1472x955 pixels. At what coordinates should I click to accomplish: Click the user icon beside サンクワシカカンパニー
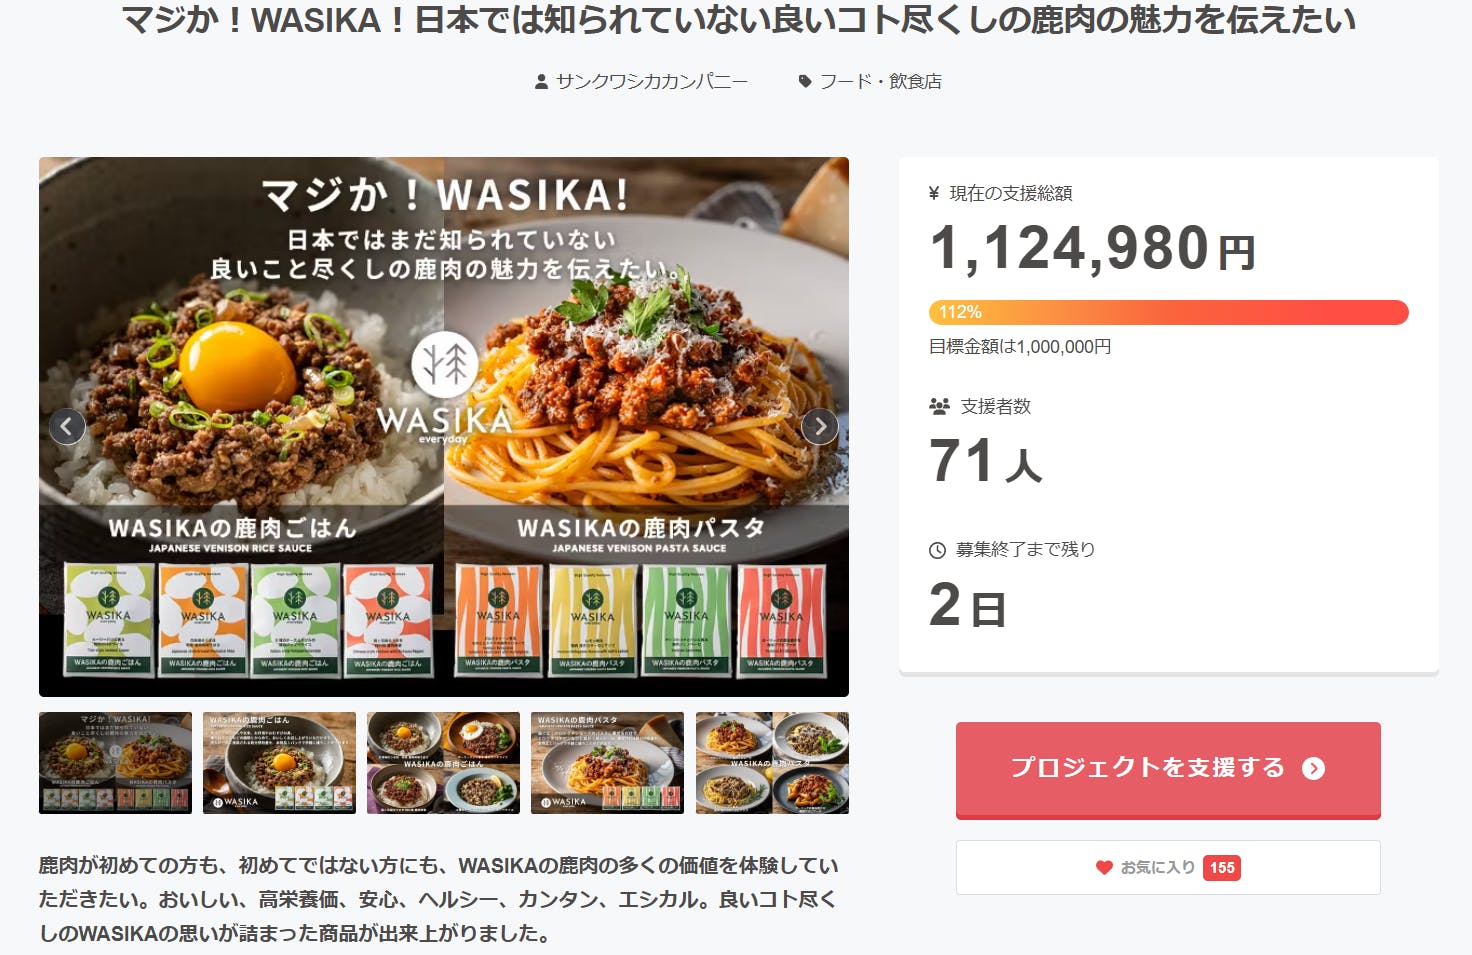point(541,82)
